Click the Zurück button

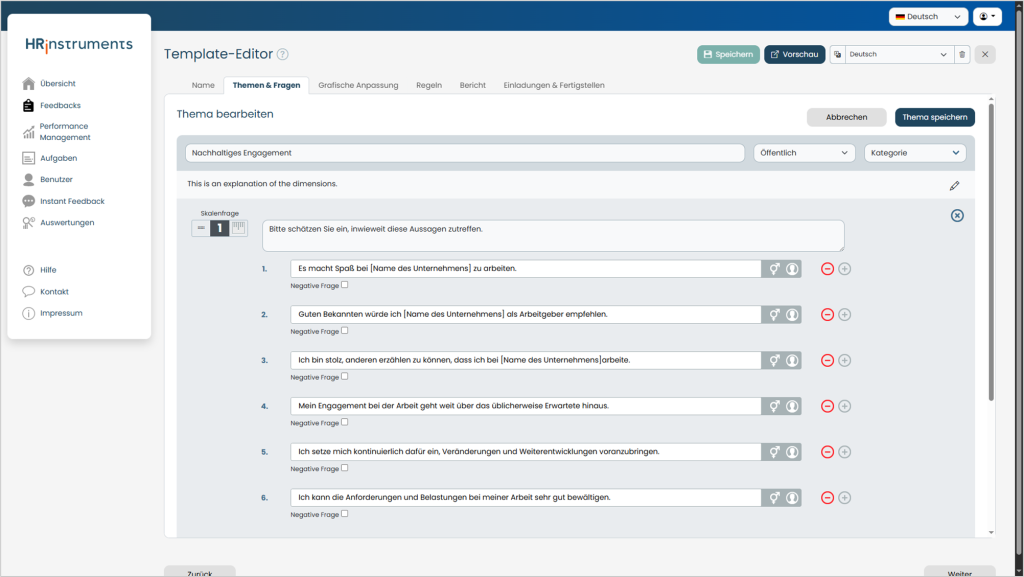[199, 571]
